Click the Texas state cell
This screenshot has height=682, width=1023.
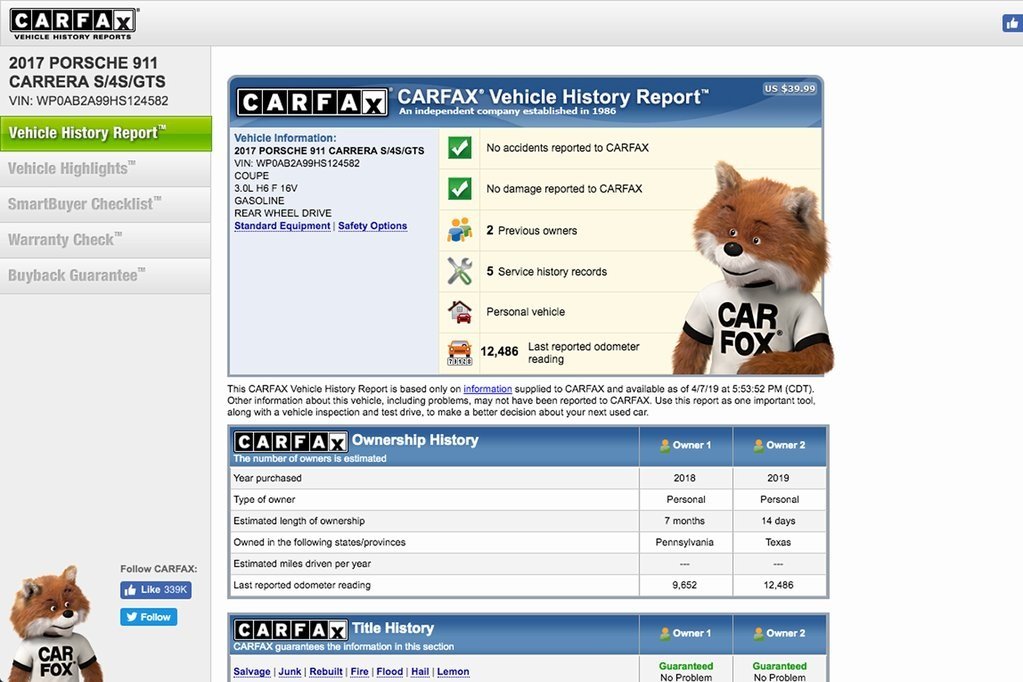(x=778, y=542)
